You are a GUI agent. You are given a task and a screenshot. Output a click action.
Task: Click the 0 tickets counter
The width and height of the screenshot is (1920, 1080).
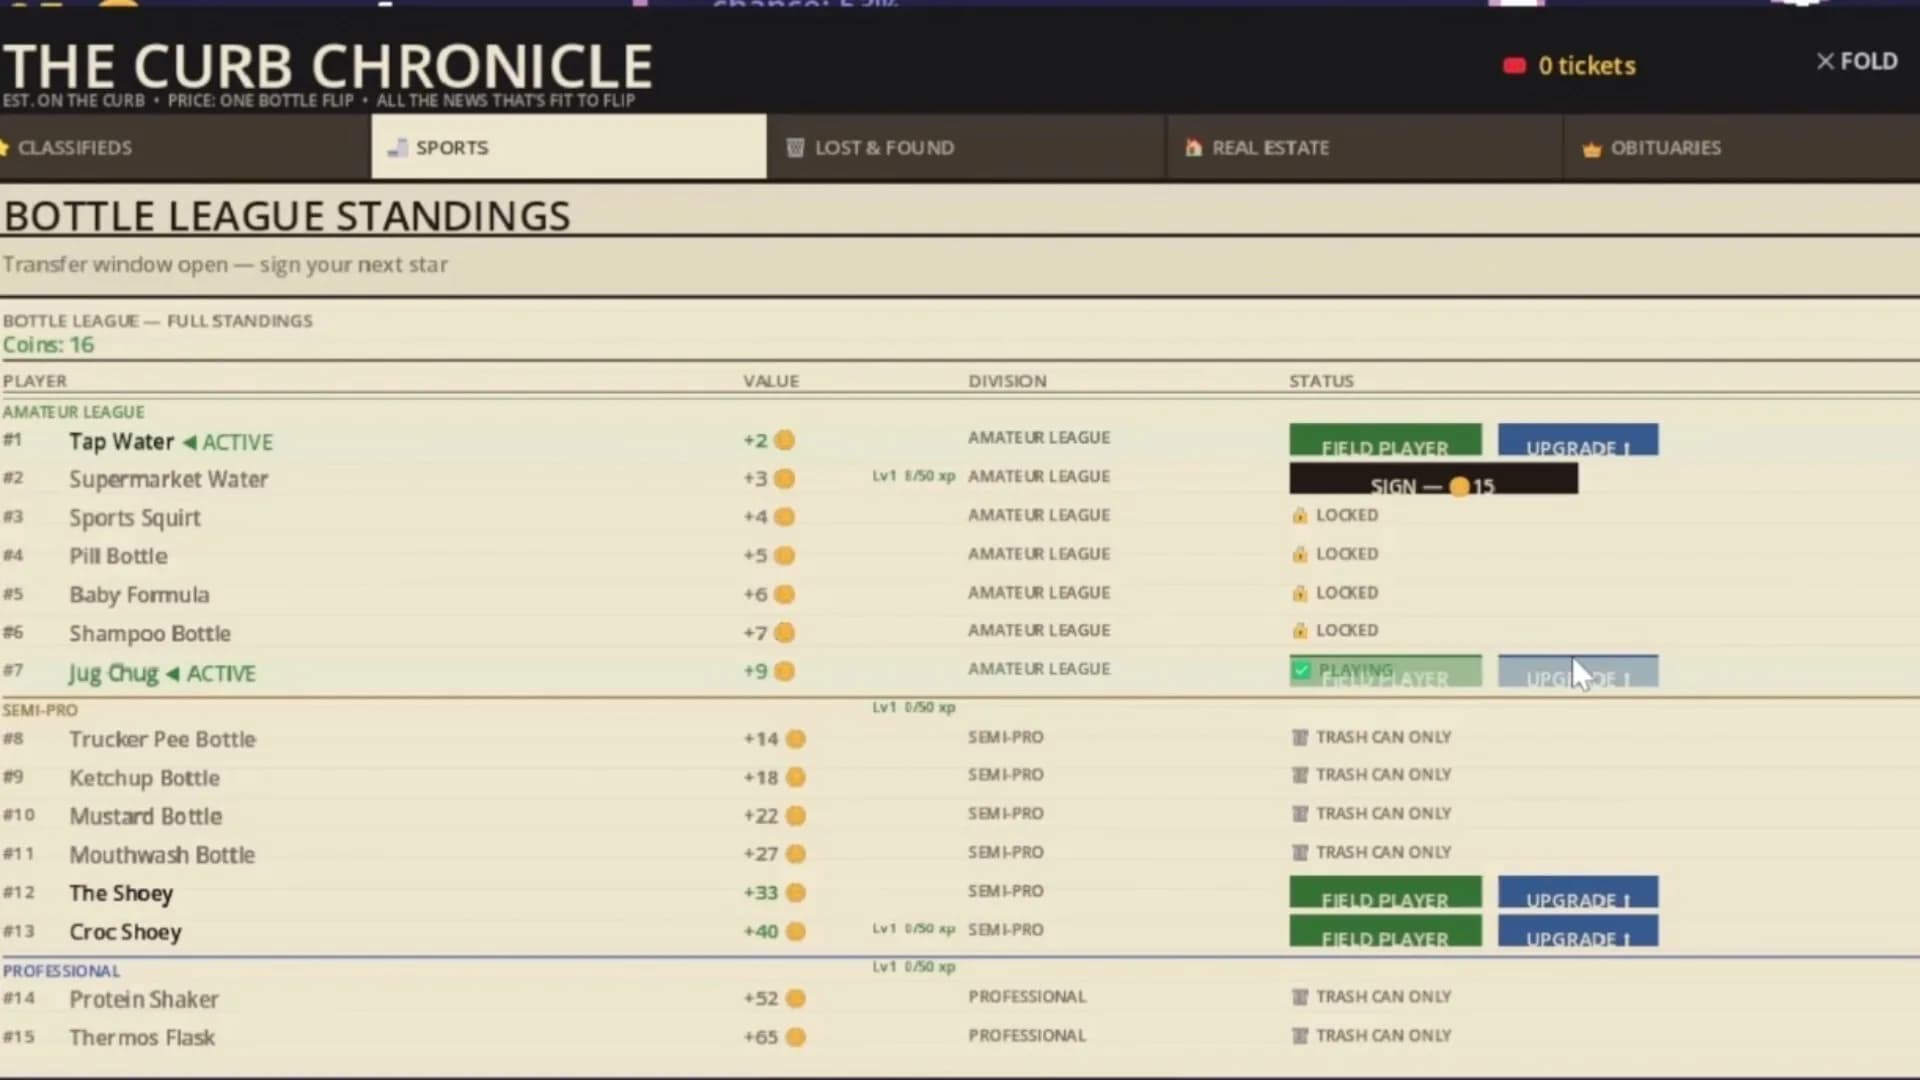tap(1587, 66)
